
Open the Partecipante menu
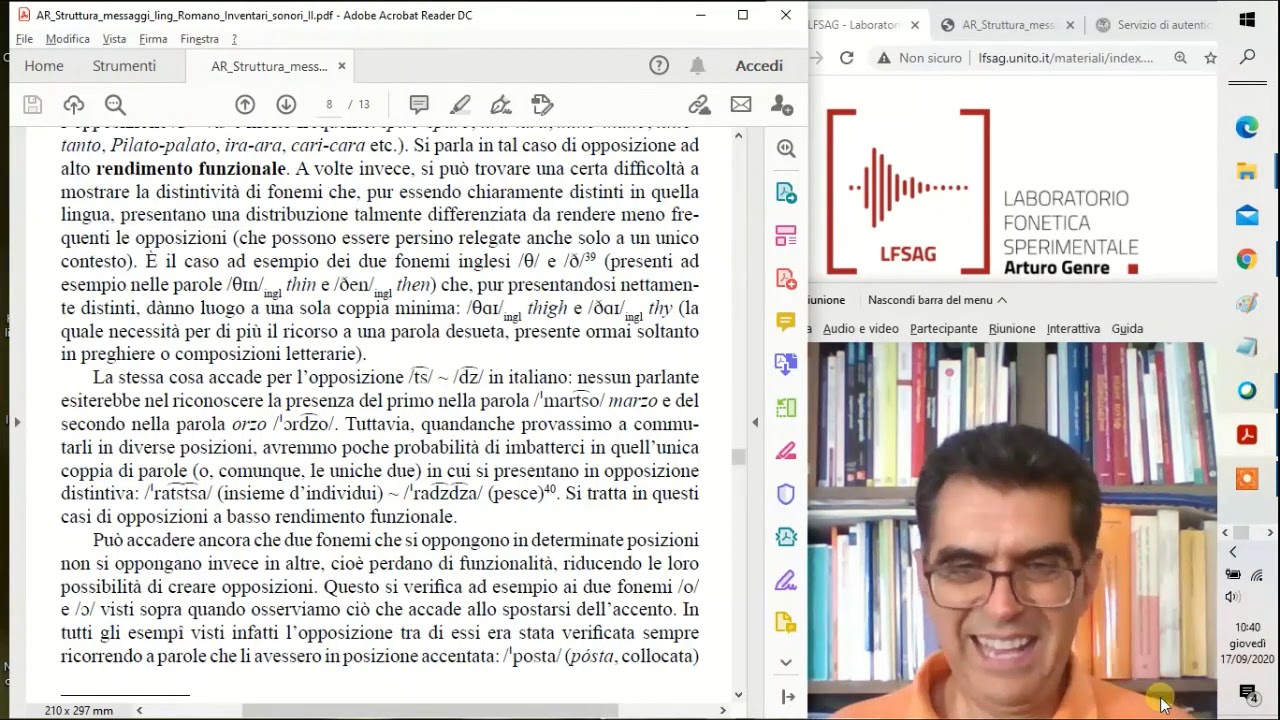point(943,329)
